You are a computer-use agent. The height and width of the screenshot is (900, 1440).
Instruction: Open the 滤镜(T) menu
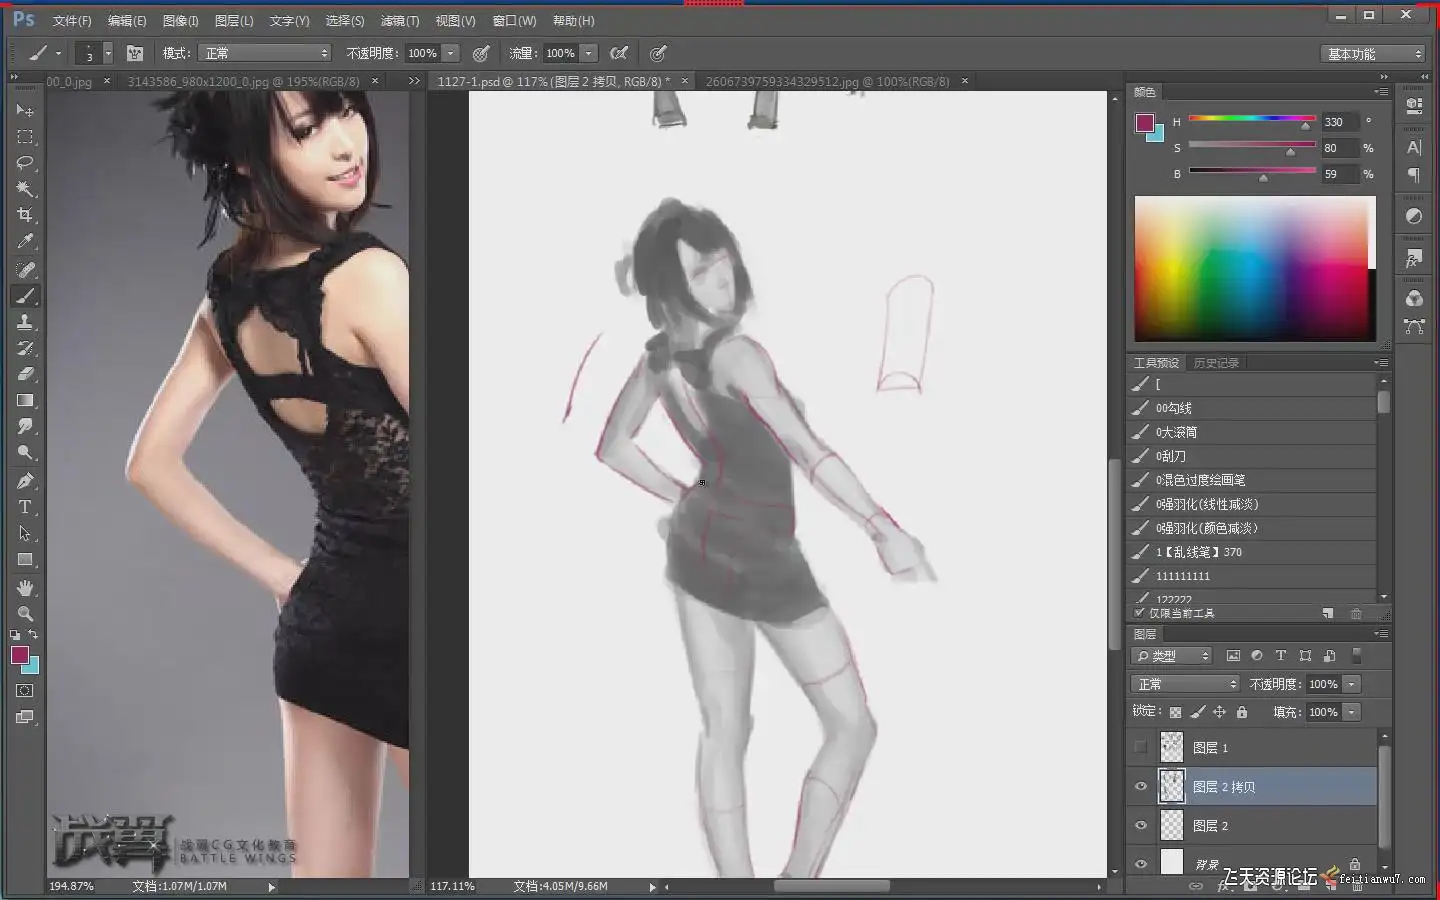pyautogui.click(x=399, y=21)
